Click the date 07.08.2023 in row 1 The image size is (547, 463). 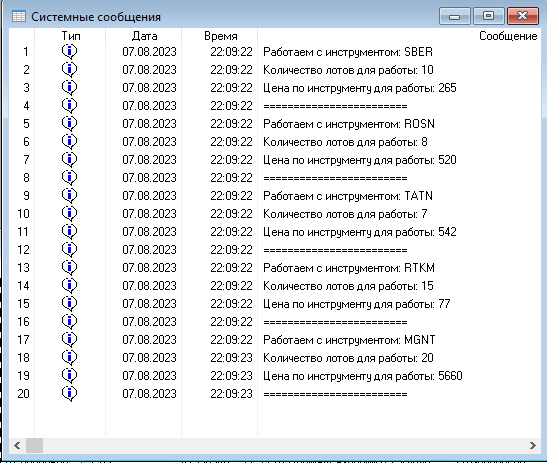(x=149, y=52)
